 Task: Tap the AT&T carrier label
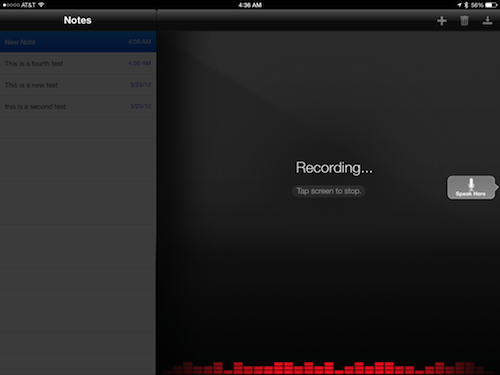pos(28,5)
